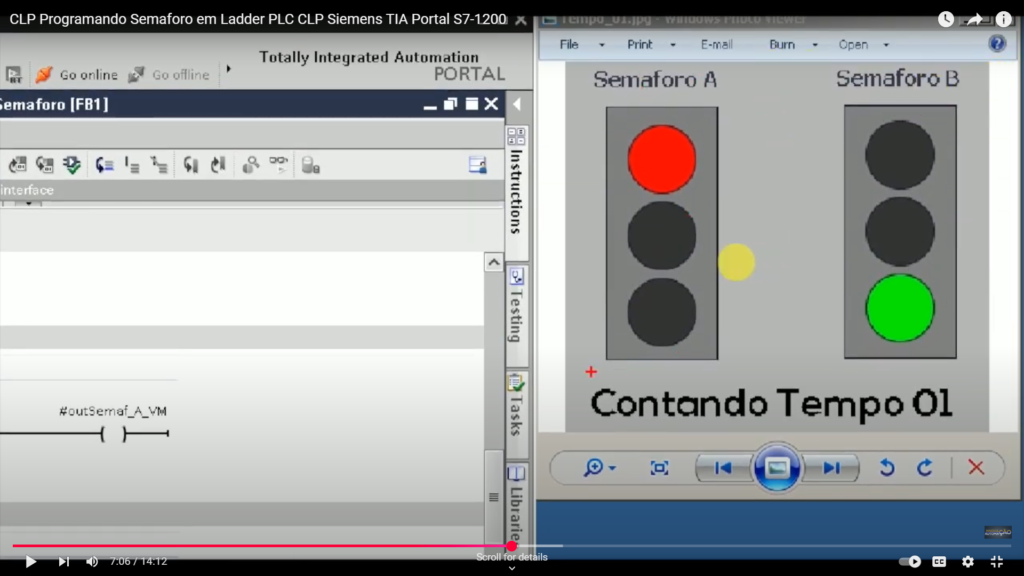Image resolution: width=1024 pixels, height=576 pixels.
Task: Select the #outSemaf_A_VM coil
Action: tap(114, 434)
